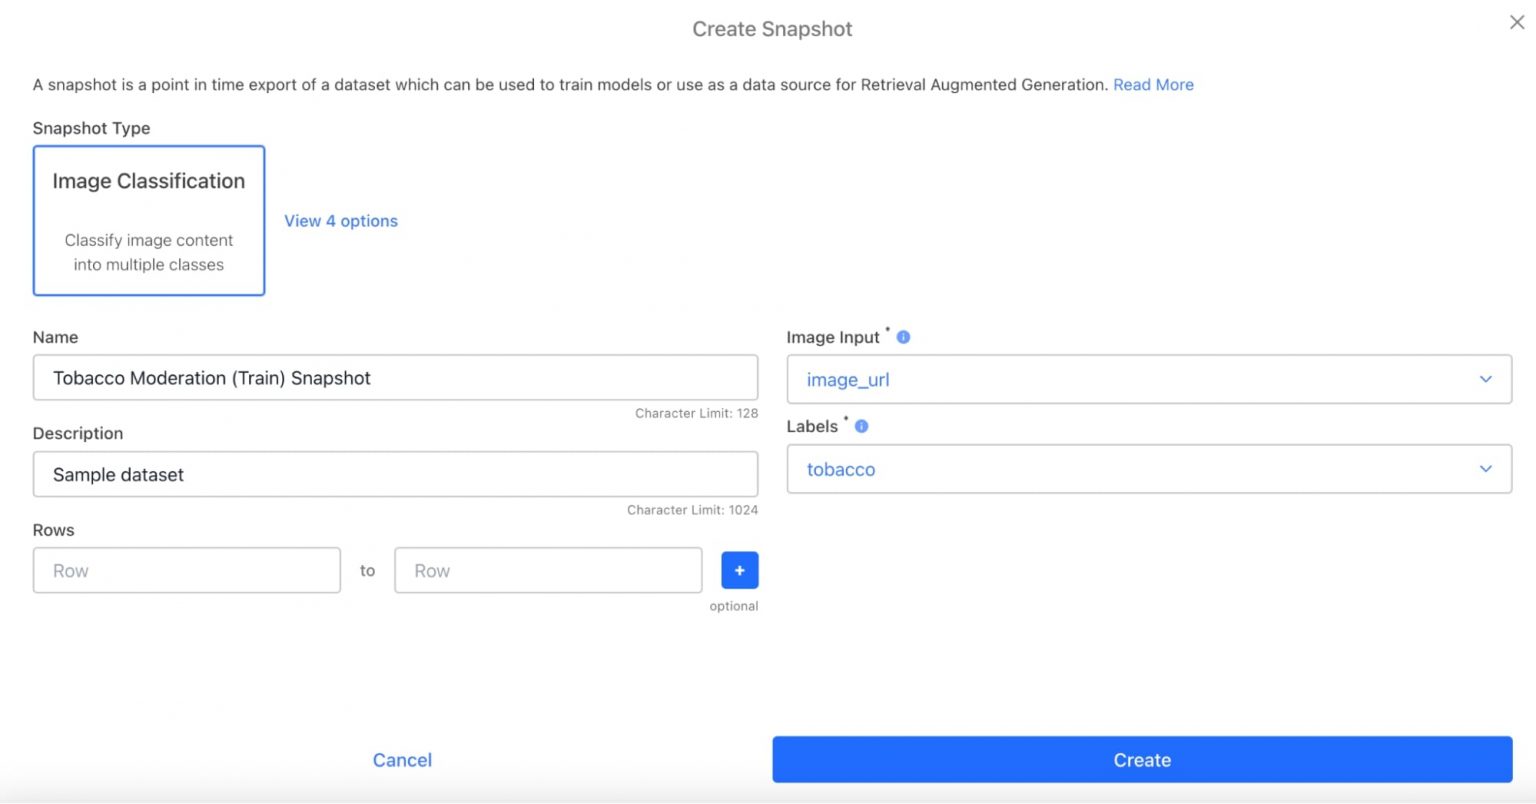Click the plus button to add row range
The width and height of the screenshot is (1536, 804).
pos(739,570)
